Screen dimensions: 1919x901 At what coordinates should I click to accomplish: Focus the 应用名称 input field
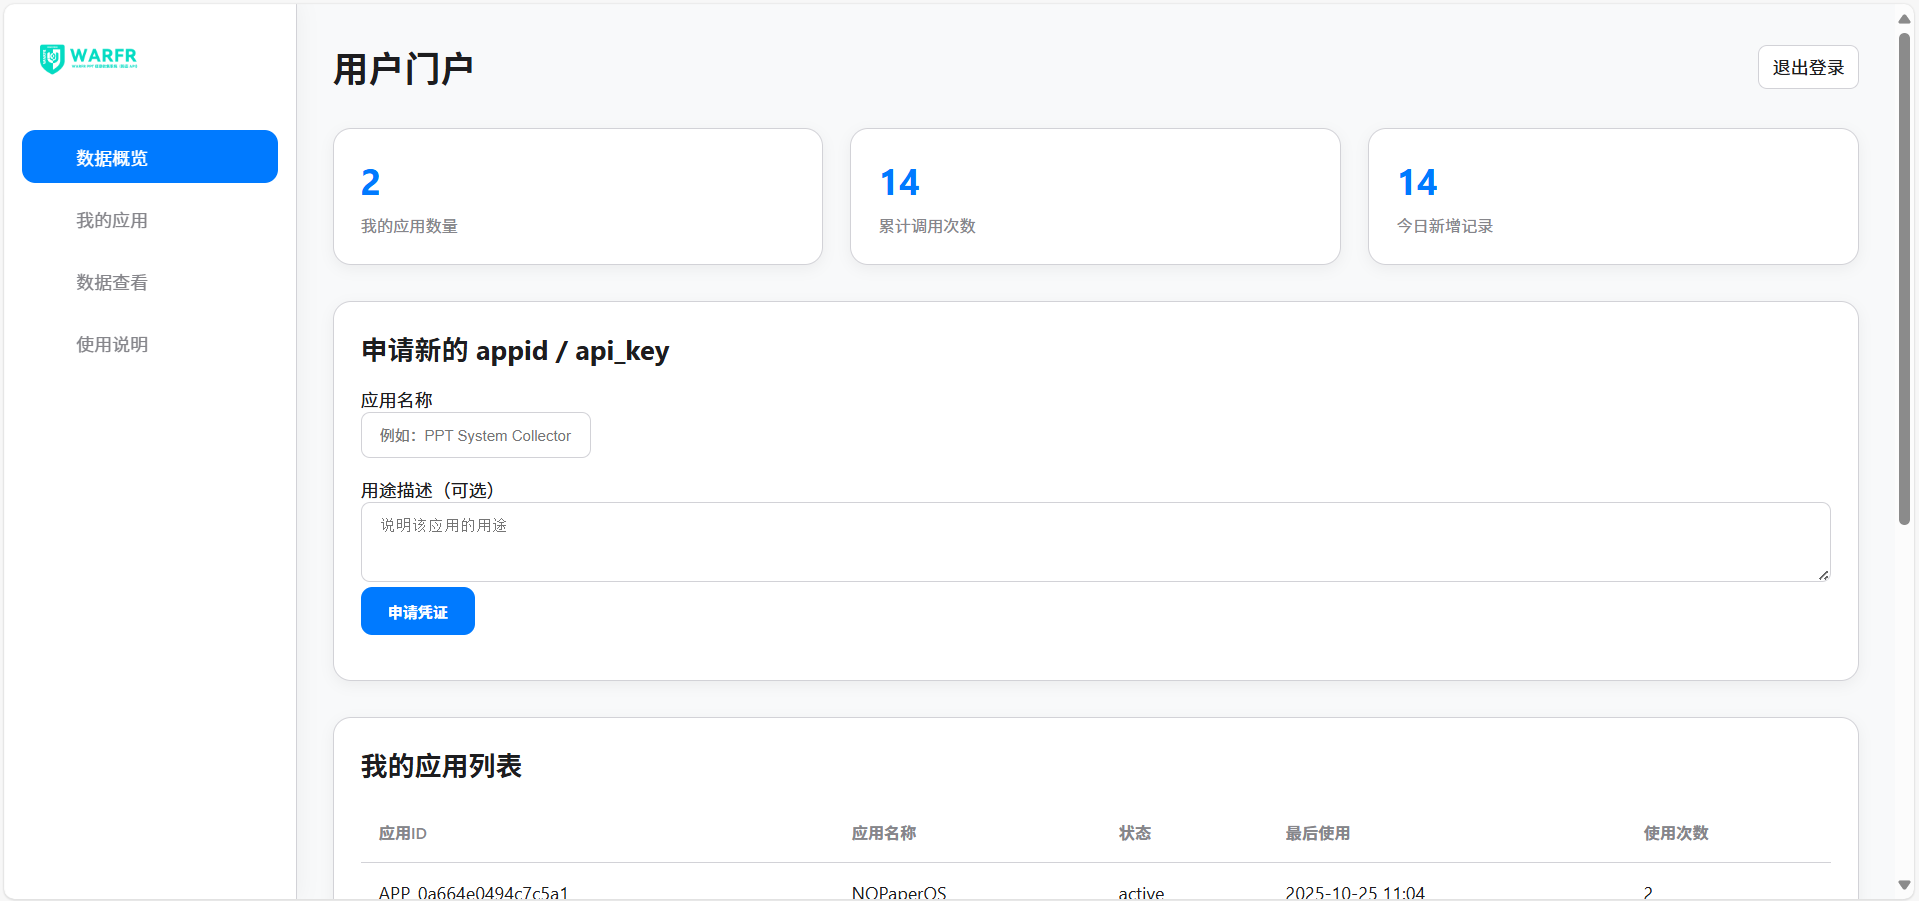(475, 436)
